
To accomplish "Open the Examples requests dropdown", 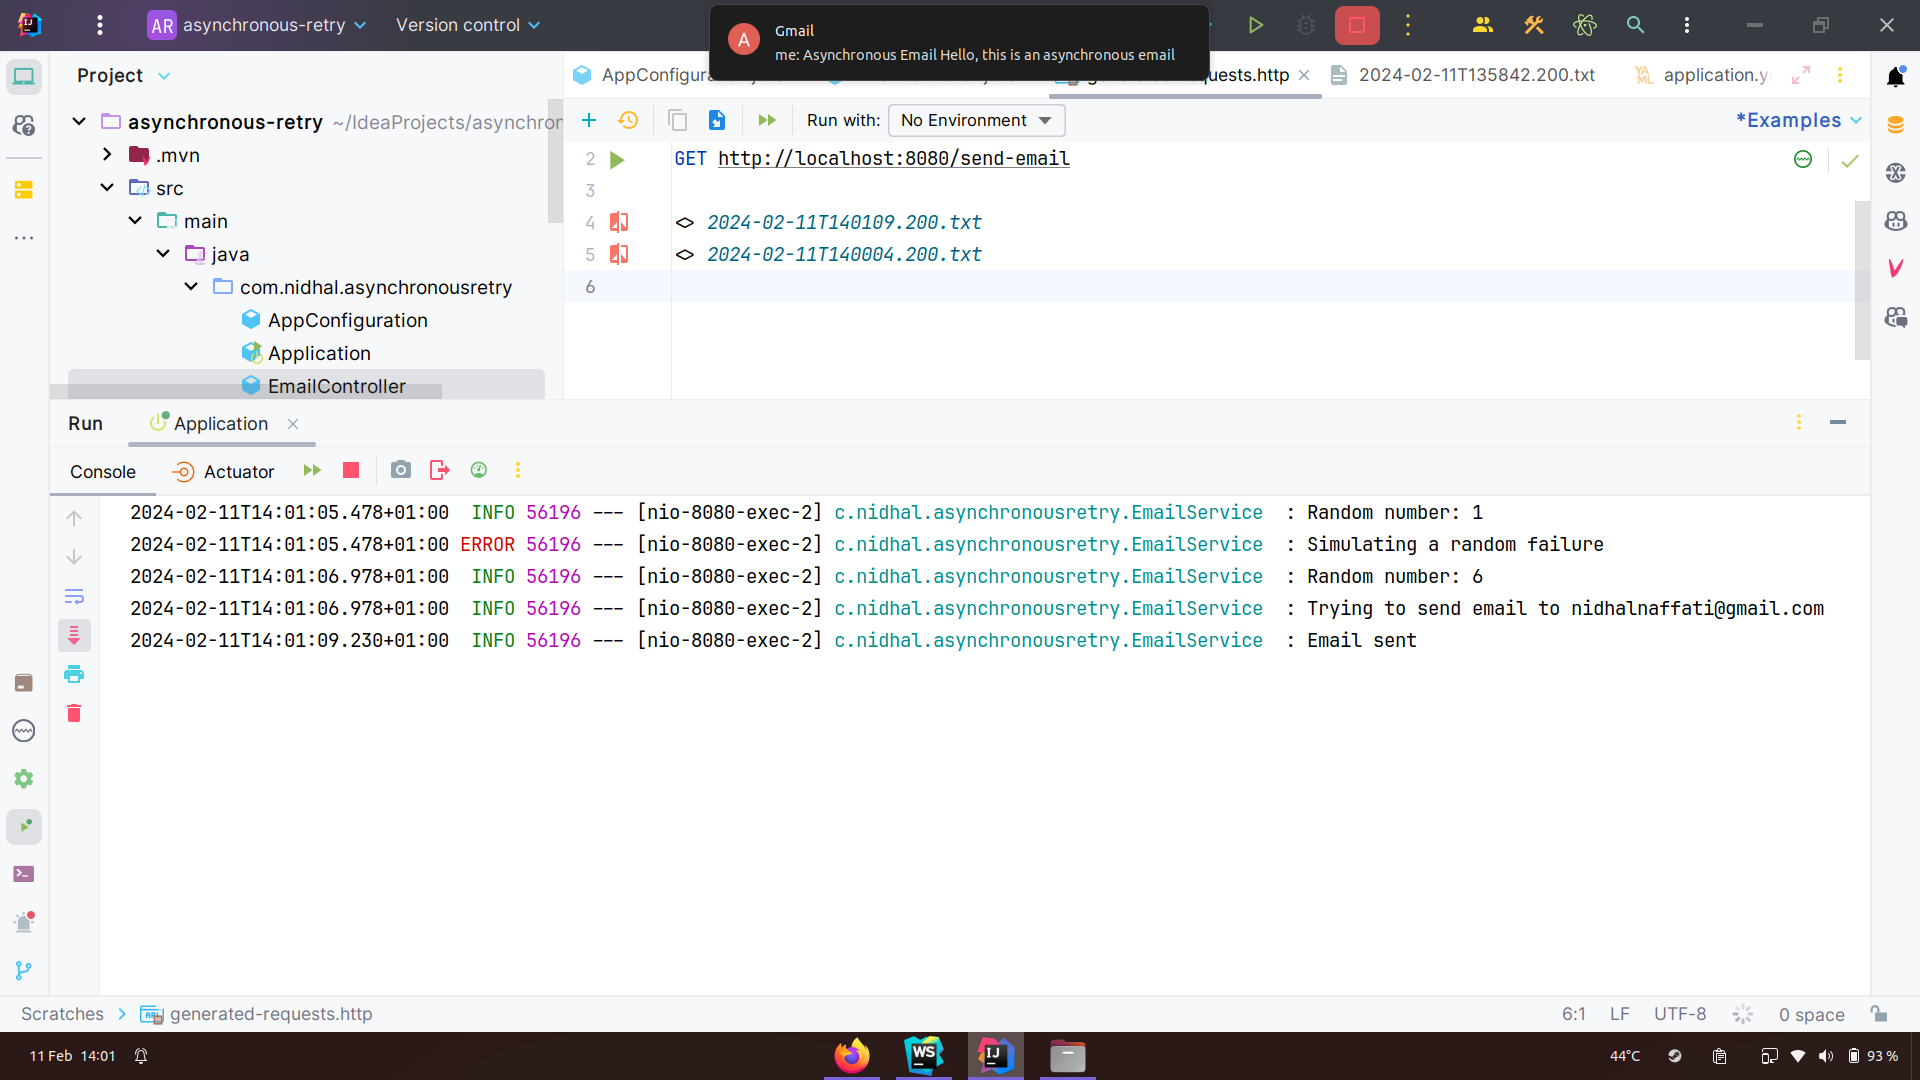I will click(1798, 120).
